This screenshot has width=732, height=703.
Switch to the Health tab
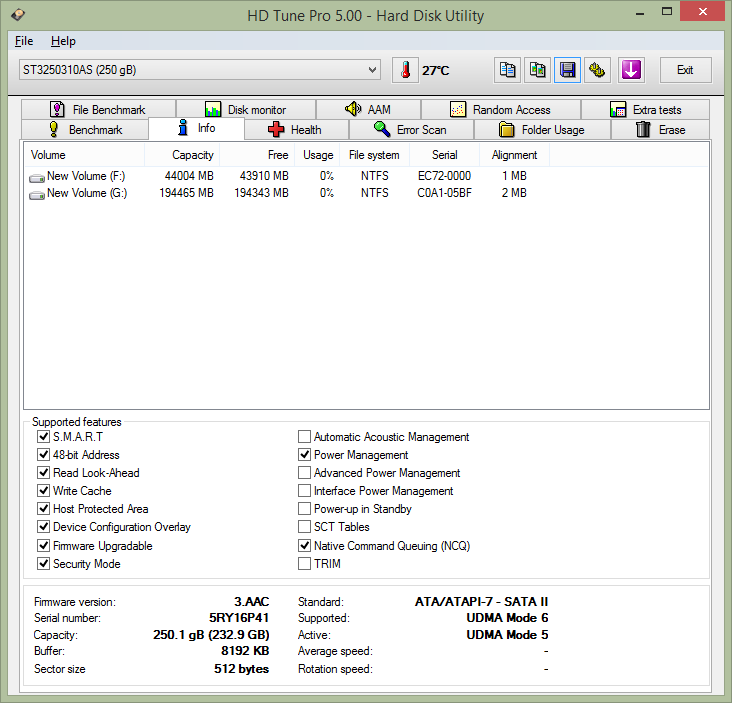(x=296, y=129)
